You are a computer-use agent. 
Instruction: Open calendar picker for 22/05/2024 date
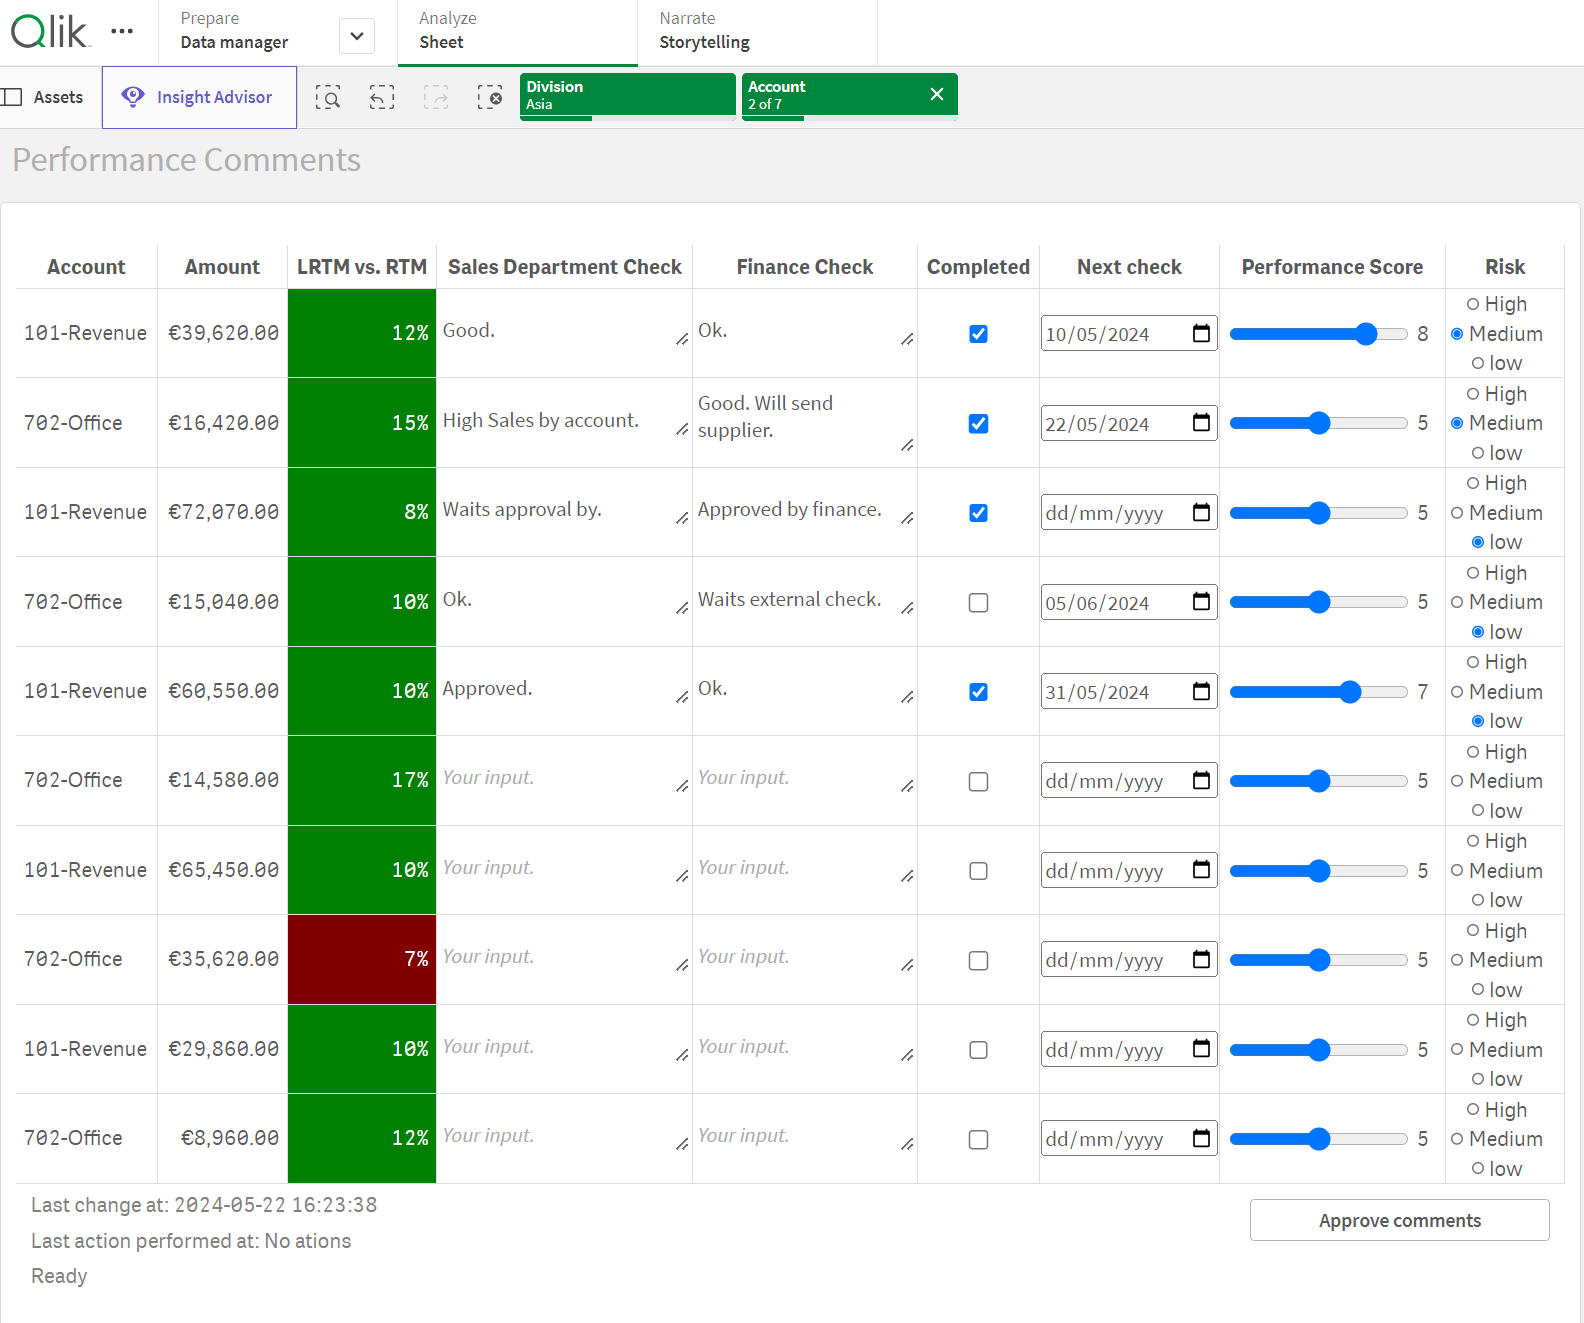pyautogui.click(x=1201, y=423)
